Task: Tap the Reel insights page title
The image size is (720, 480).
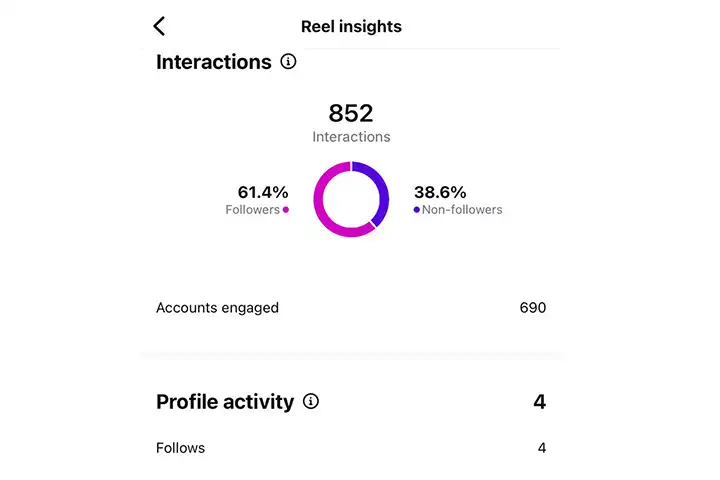Action: click(351, 26)
